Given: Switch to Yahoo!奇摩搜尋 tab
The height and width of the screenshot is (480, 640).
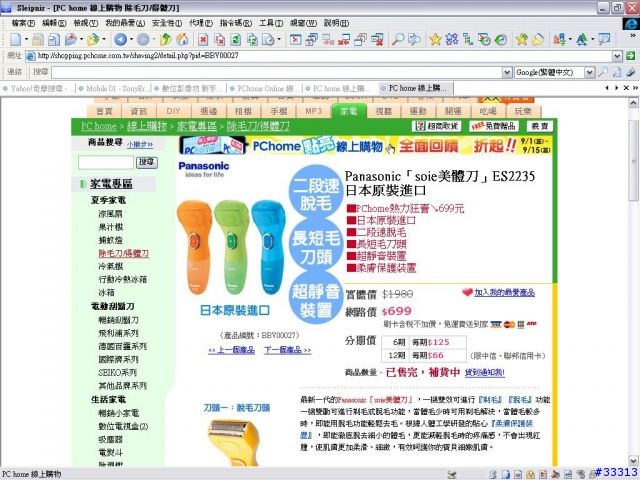Looking at the screenshot, I should pyautogui.click(x=38, y=88).
